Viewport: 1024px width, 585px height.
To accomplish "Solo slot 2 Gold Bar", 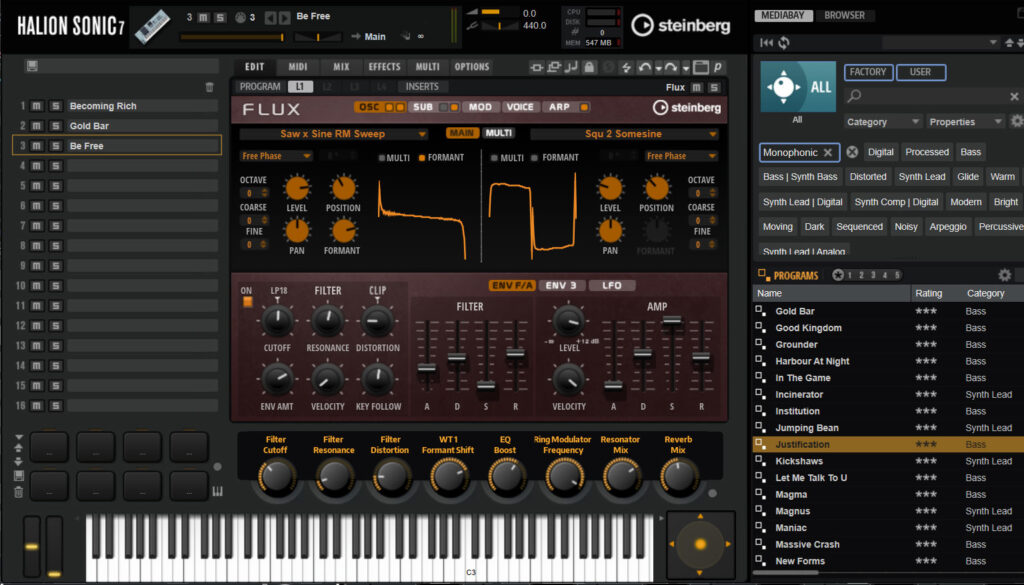I will coord(55,126).
